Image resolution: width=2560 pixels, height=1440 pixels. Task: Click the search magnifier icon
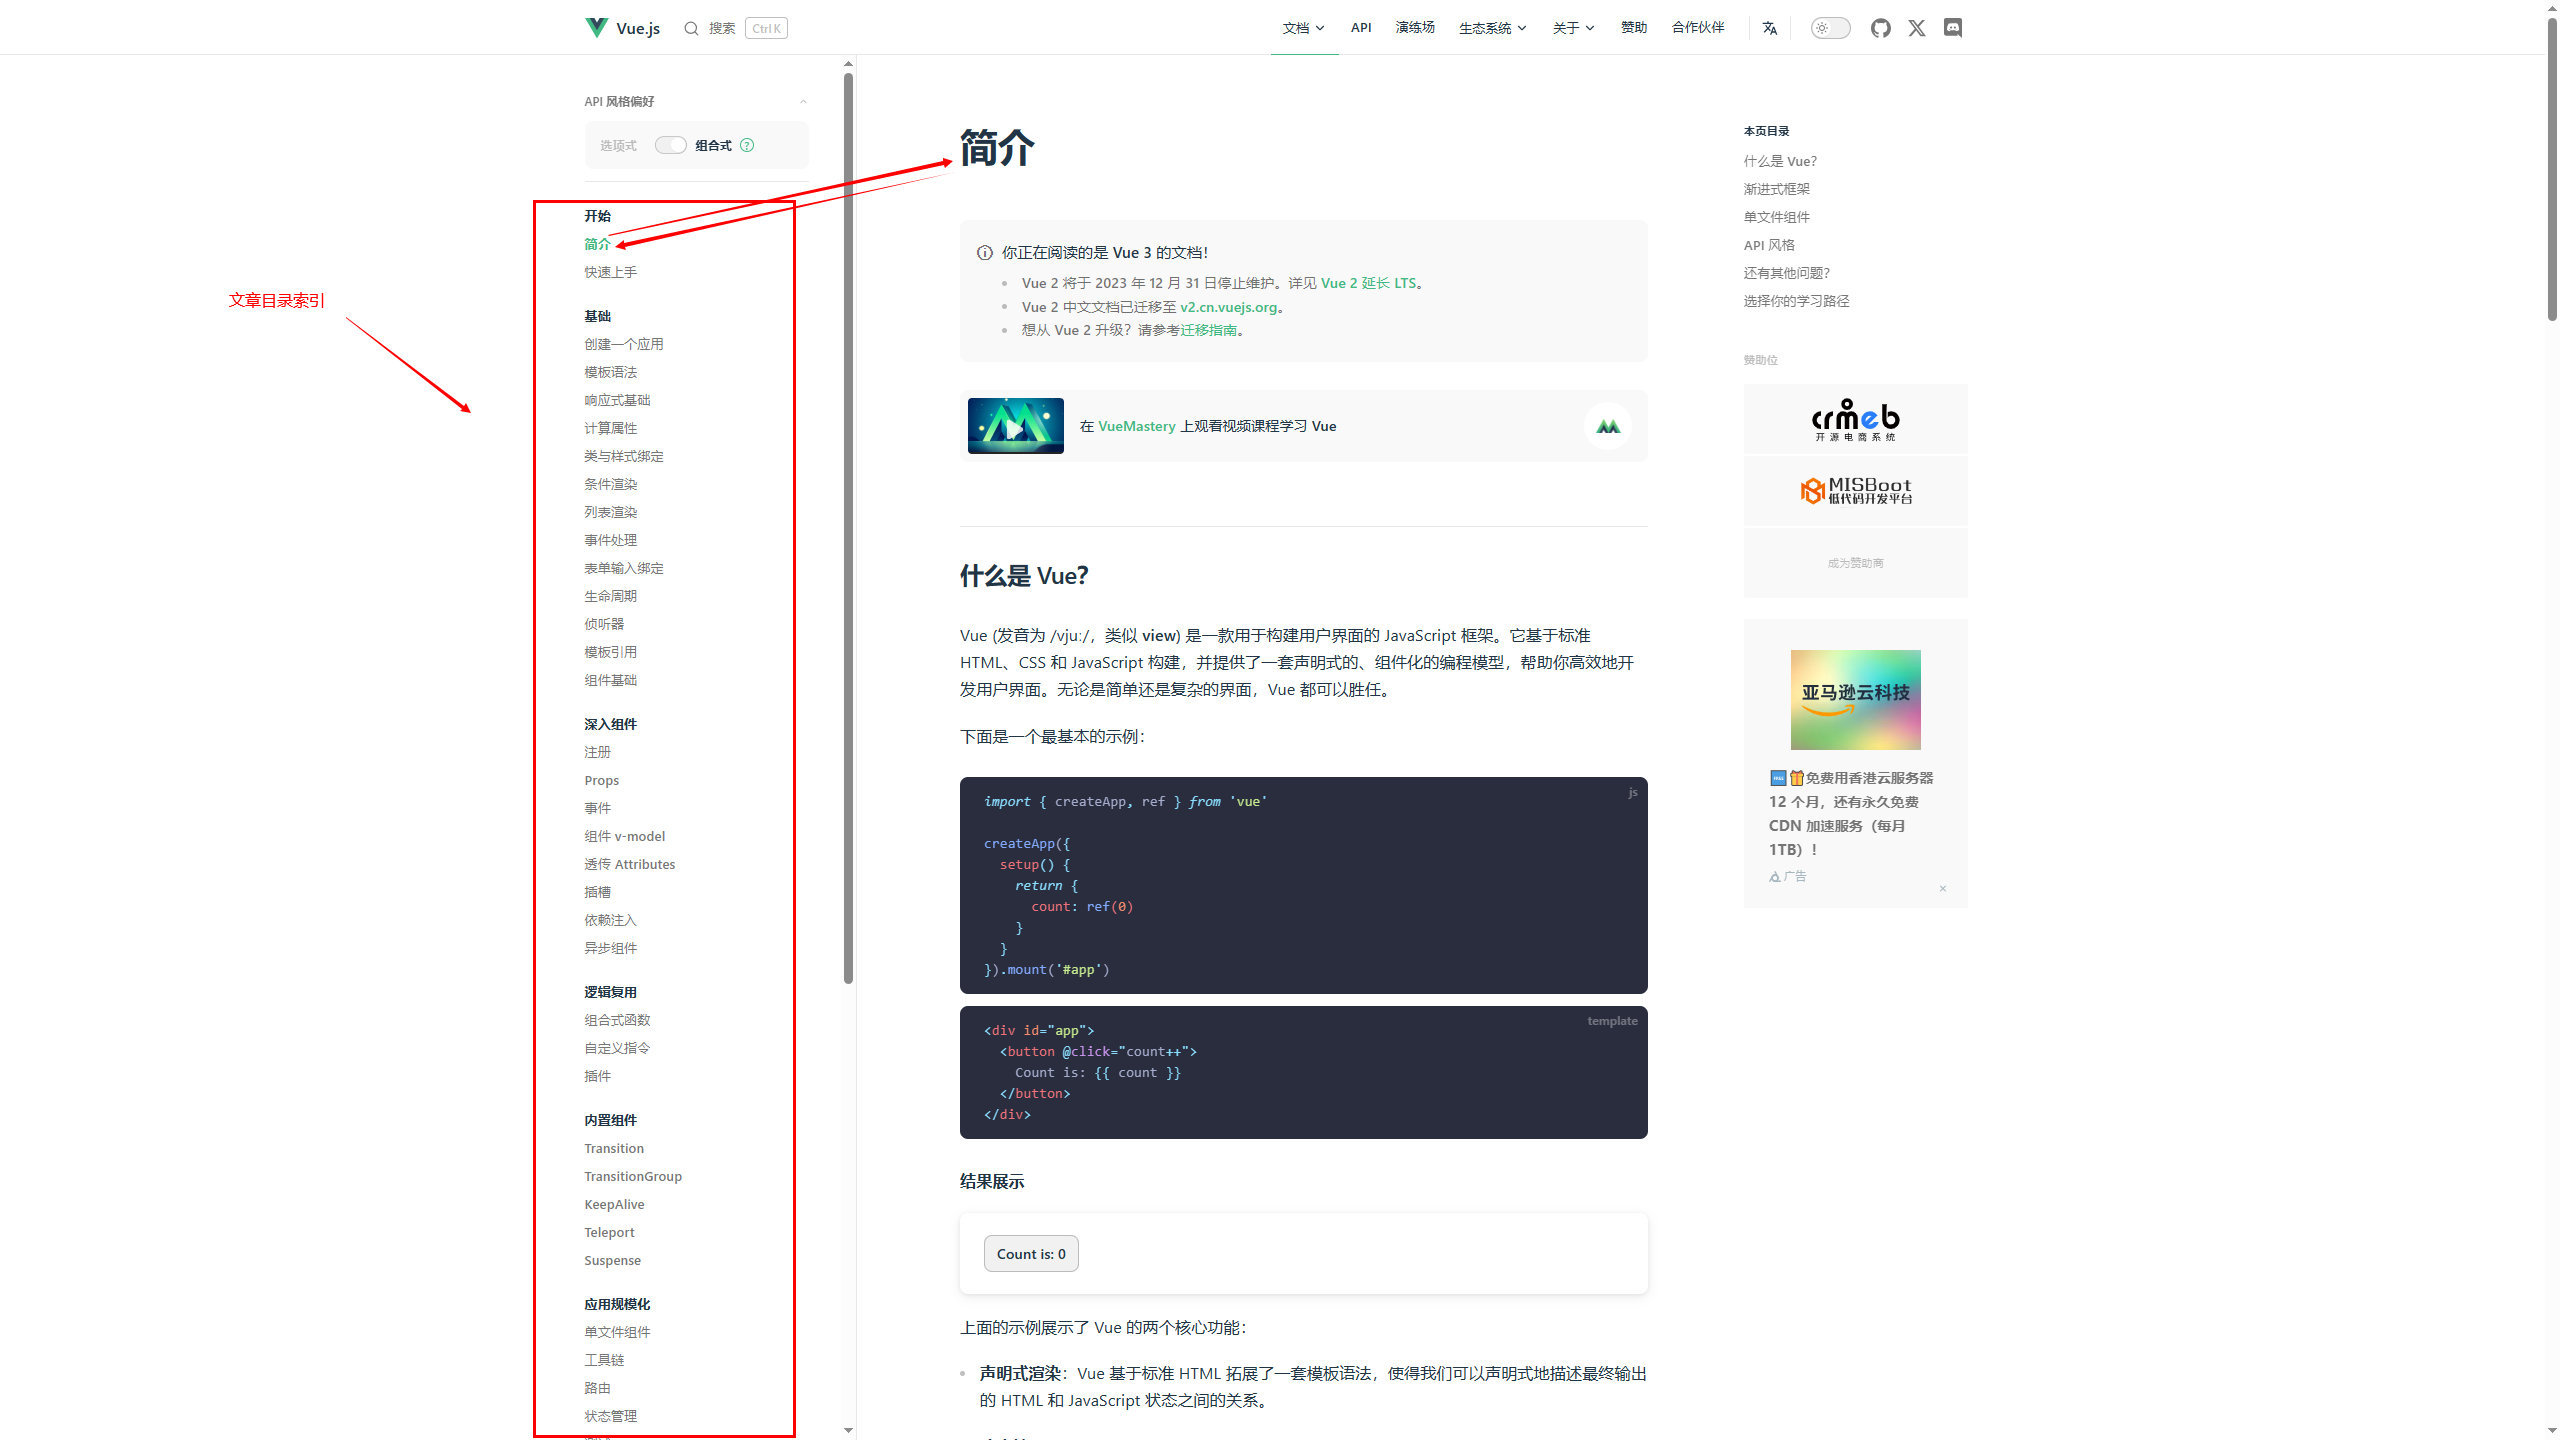pyautogui.click(x=691, y=28)
